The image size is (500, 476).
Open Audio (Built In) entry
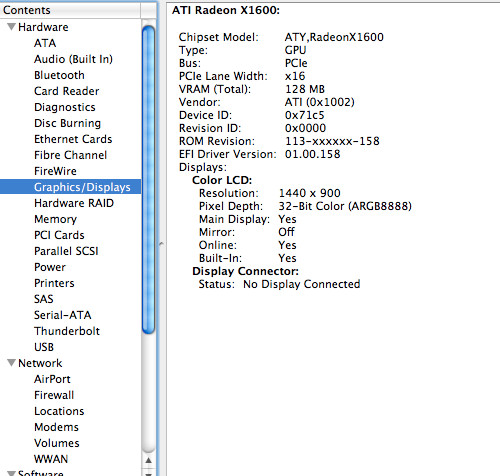pos(73,59)
